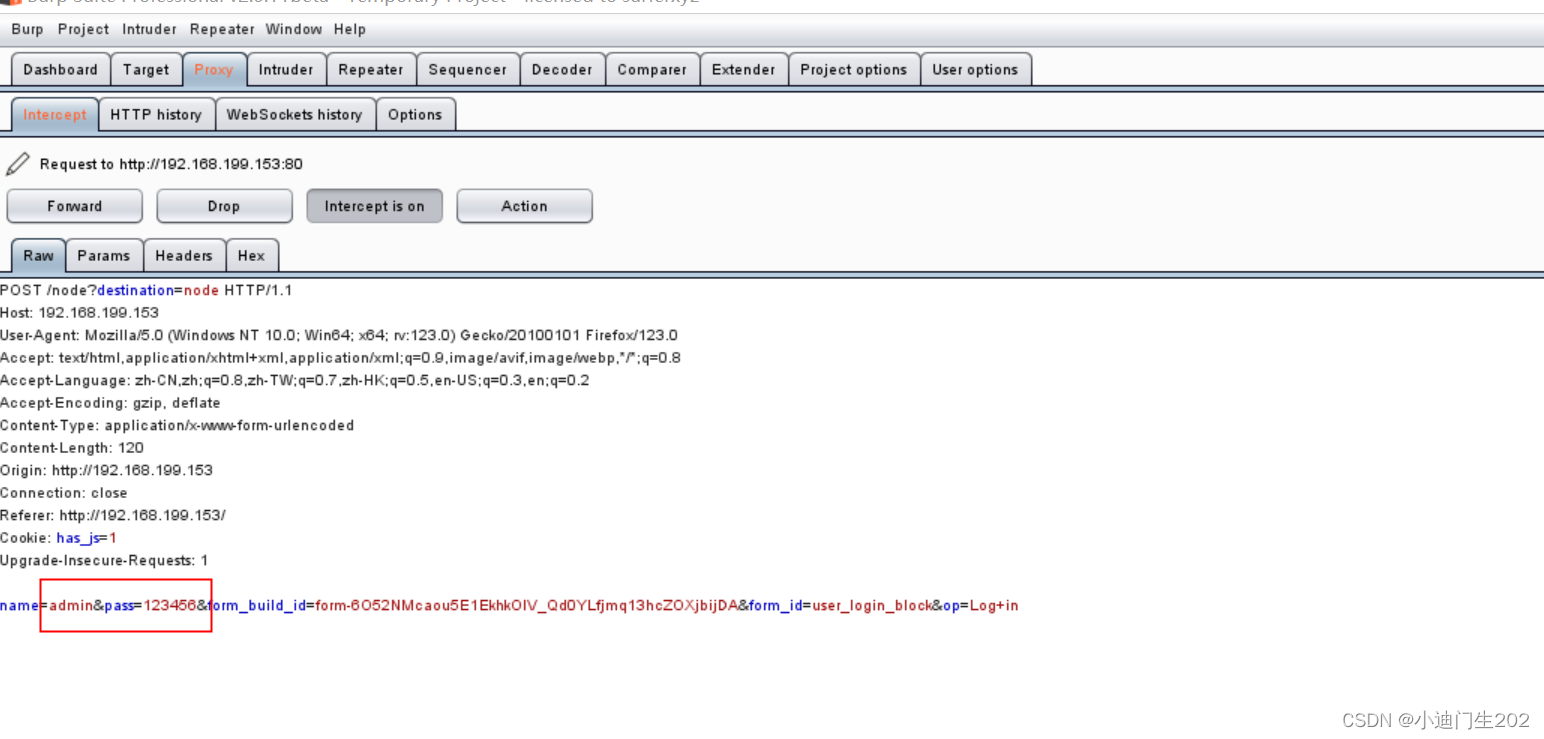This screenshot has width=1544, height=739.
Task: Click the form_build_id parameter name
Action: pyautogui.click(x=257, y=605)
